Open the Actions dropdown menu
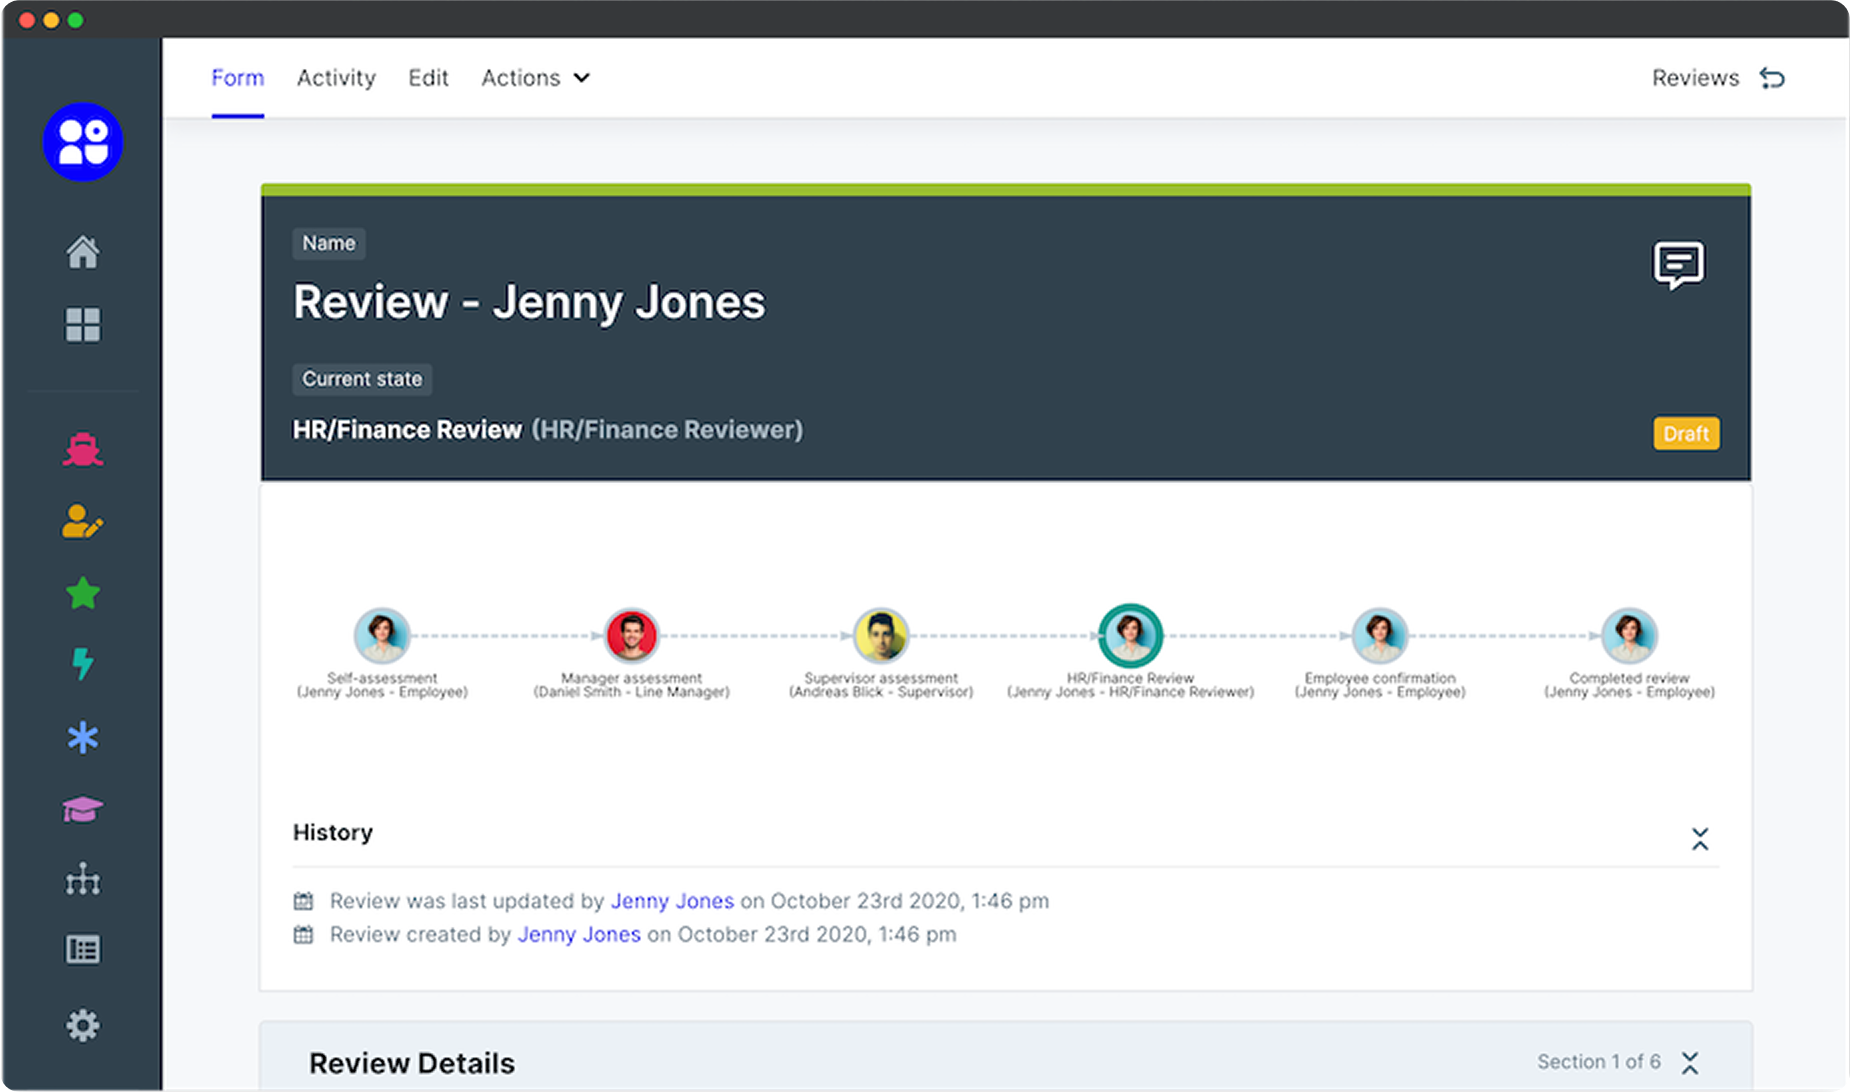 pos(535,78)
